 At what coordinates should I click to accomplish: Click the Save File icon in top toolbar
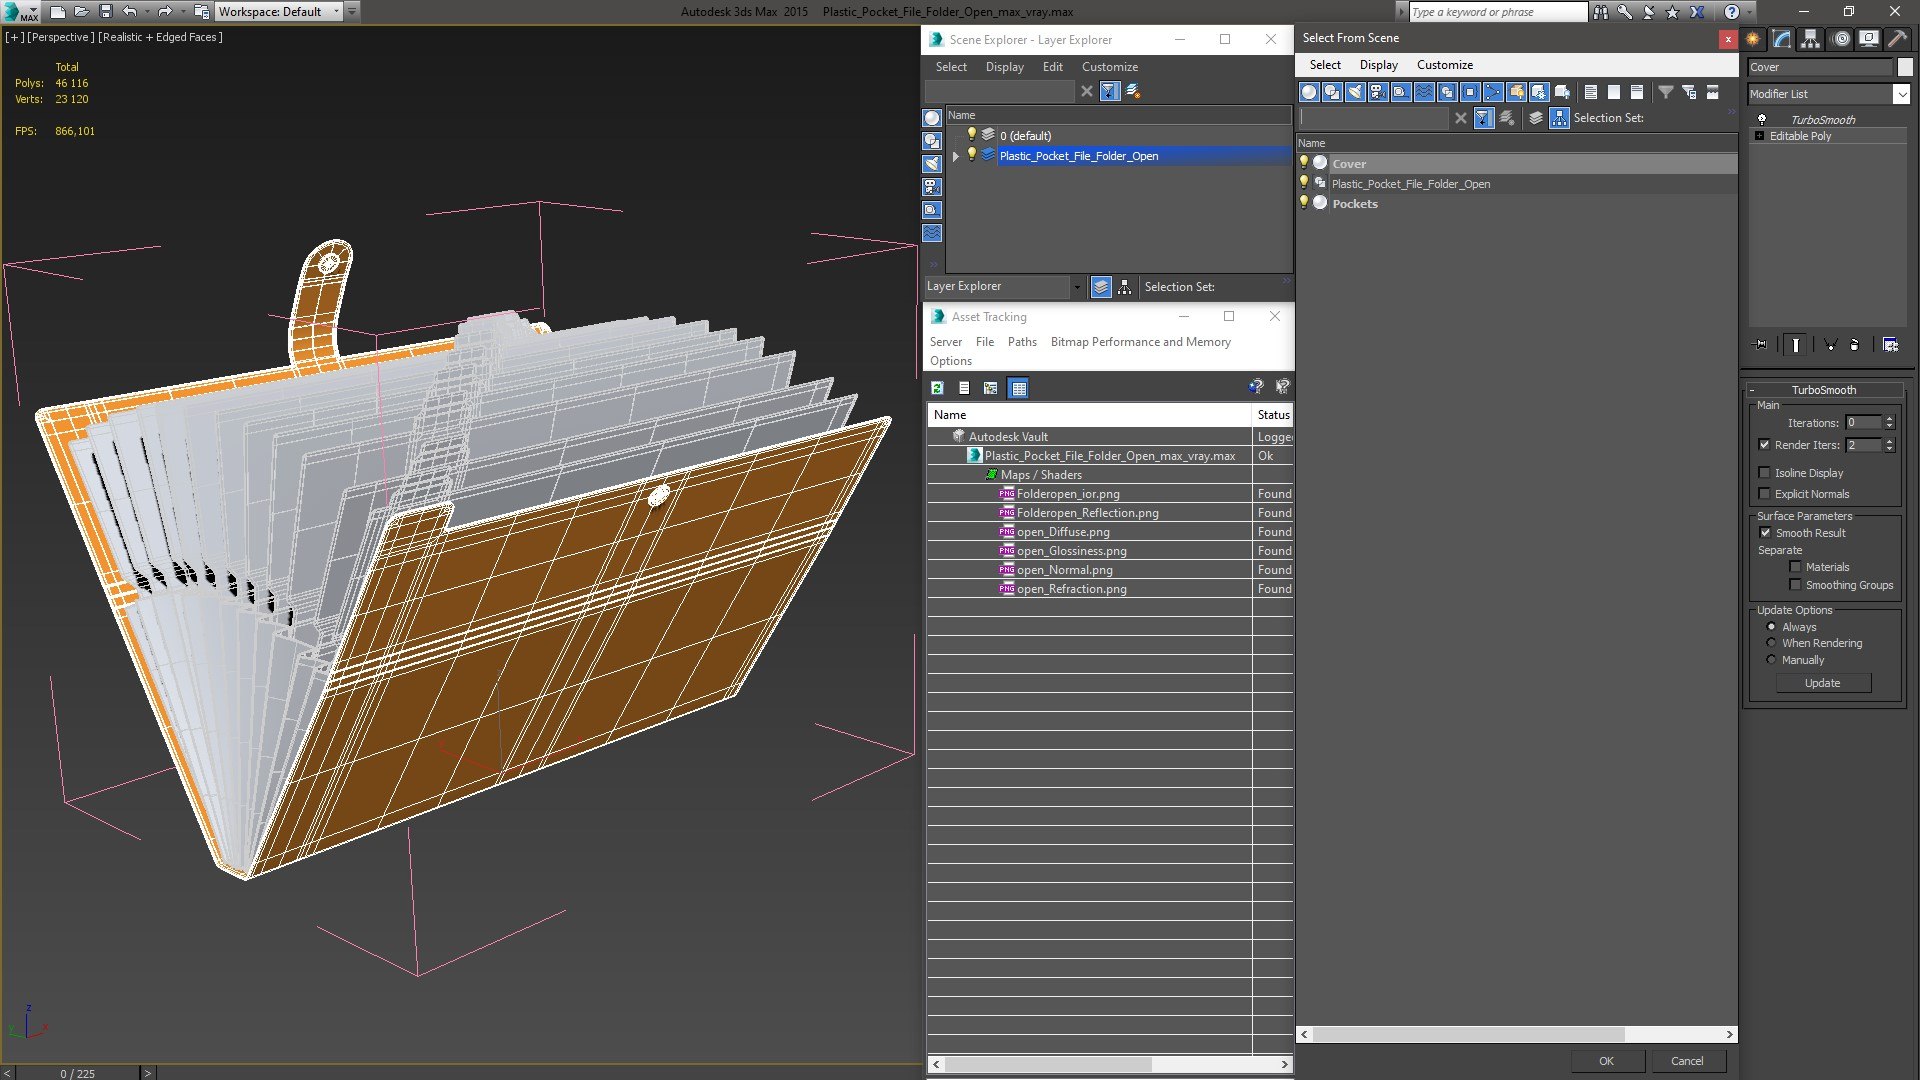[105, 12]
